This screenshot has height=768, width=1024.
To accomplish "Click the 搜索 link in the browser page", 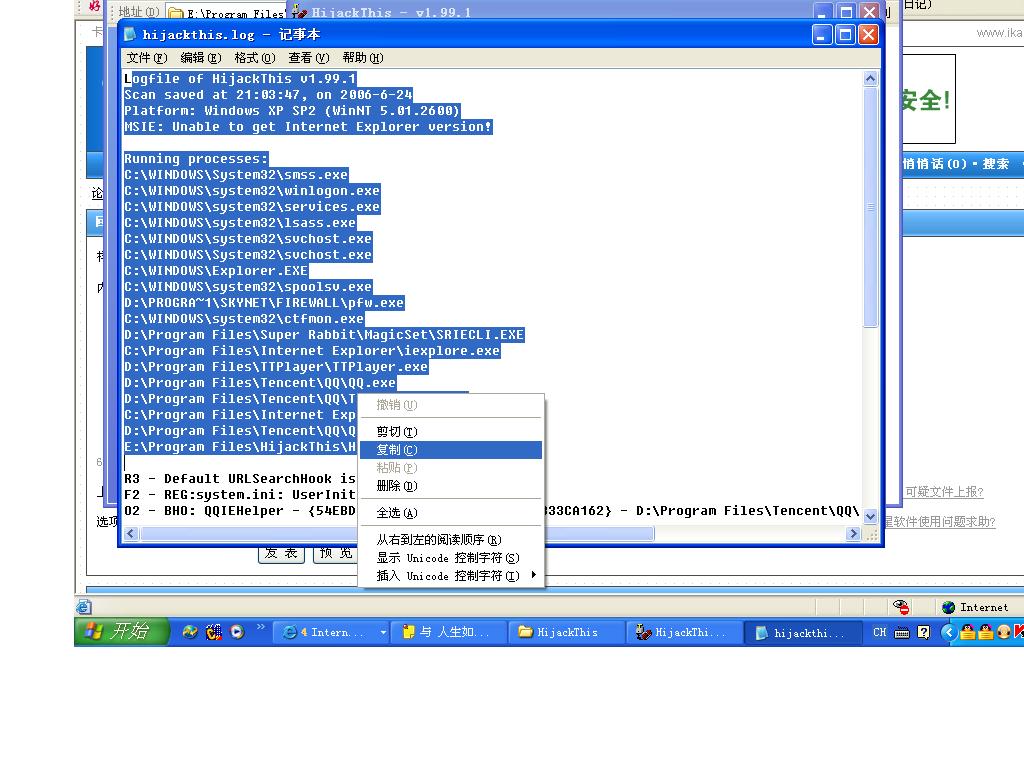I will click(x=996, y=164).
